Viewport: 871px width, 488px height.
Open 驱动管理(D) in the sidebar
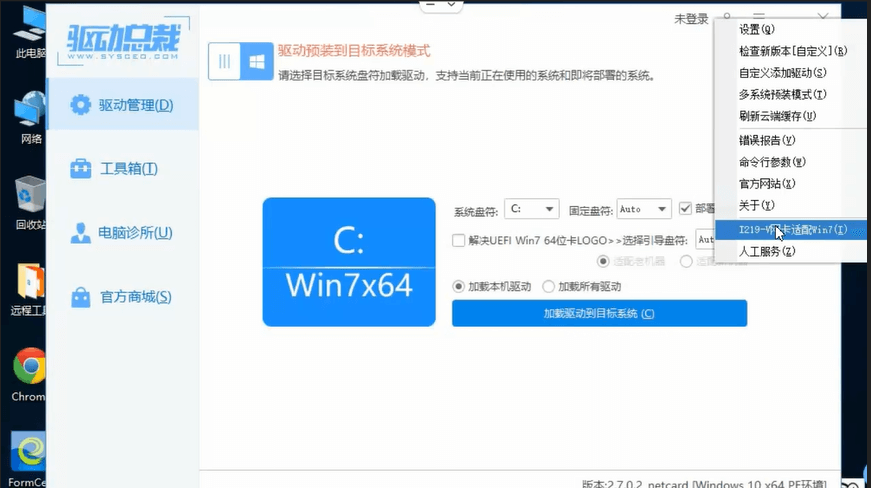pyautogui.click(x=124, y=105)
